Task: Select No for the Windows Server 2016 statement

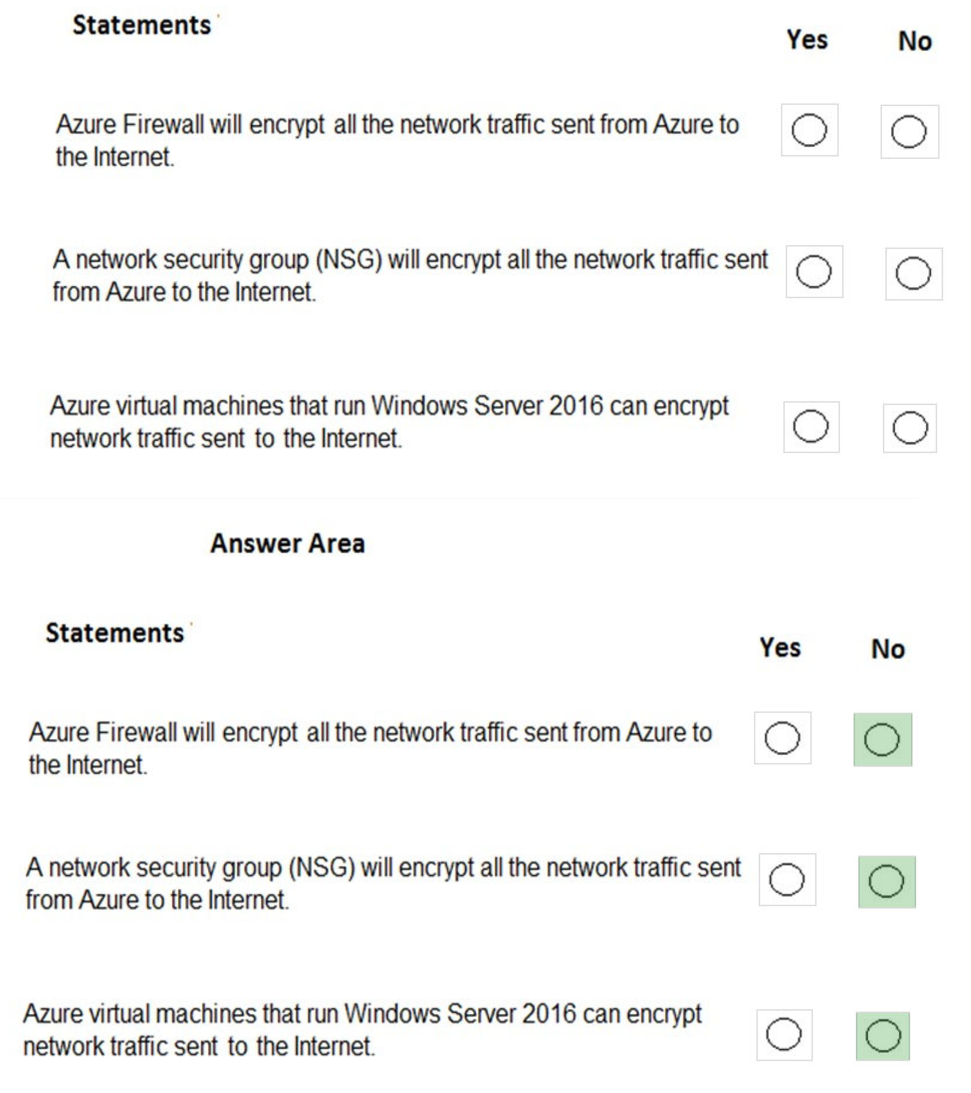Action: coord(910,428)
